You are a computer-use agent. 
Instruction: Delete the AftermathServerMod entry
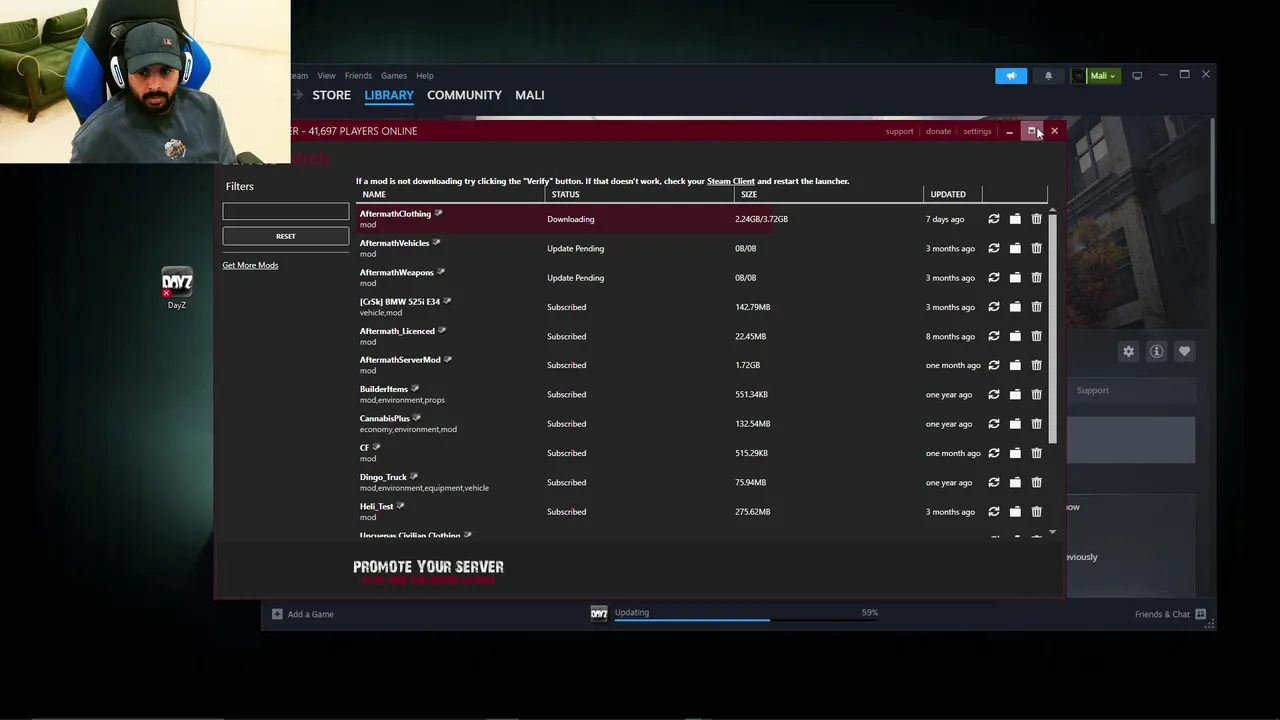tap(1036, 365)
